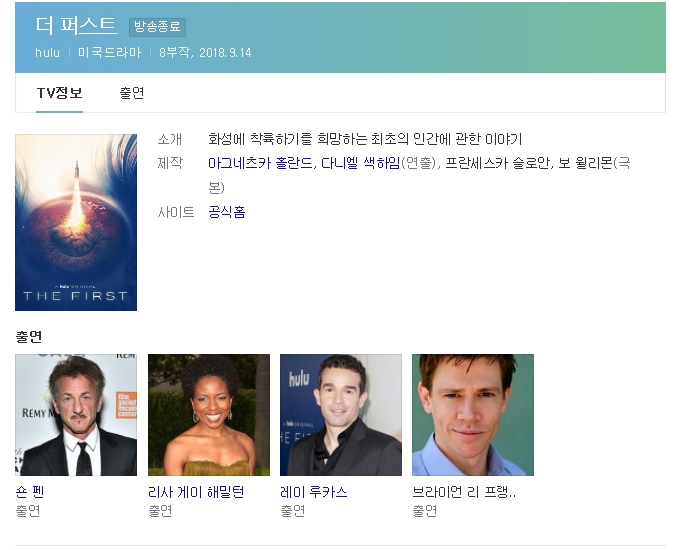Click 레이 루카스 photo thumbnail

coord(341,415)
